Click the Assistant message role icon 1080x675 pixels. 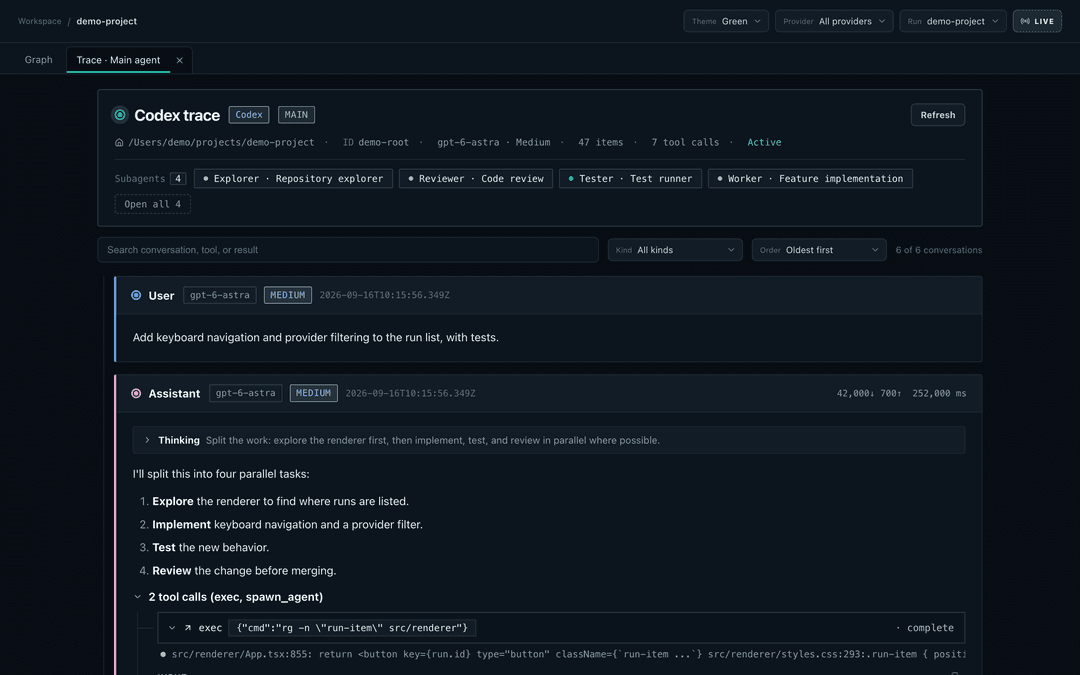click(x=136, y=393)
